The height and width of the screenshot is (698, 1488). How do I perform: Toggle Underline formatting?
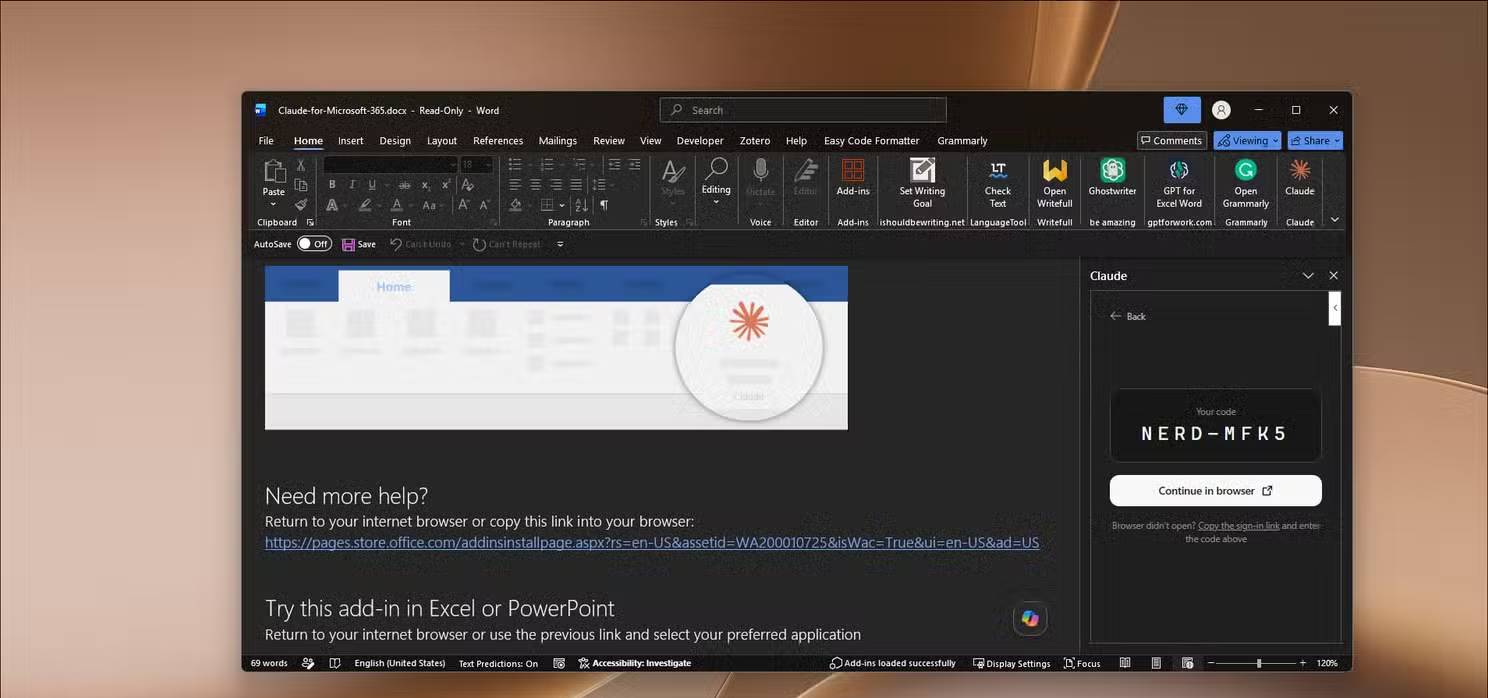pos(372,185)
